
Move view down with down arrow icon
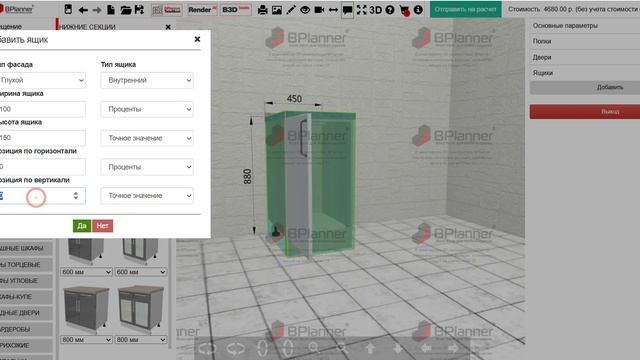click(x=398, y=348)
